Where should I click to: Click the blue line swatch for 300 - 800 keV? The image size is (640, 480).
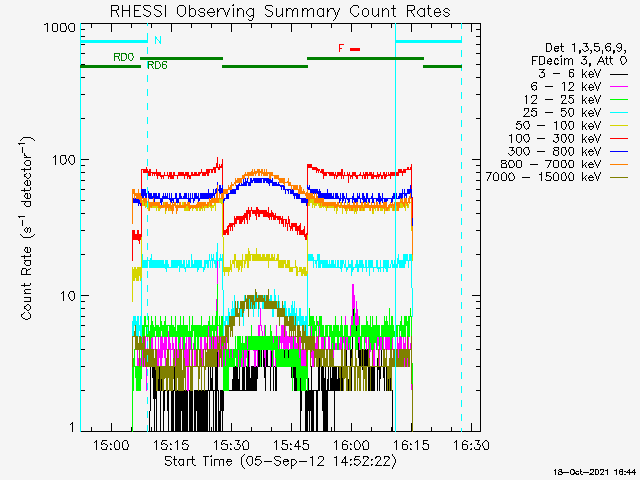[619, 151]
